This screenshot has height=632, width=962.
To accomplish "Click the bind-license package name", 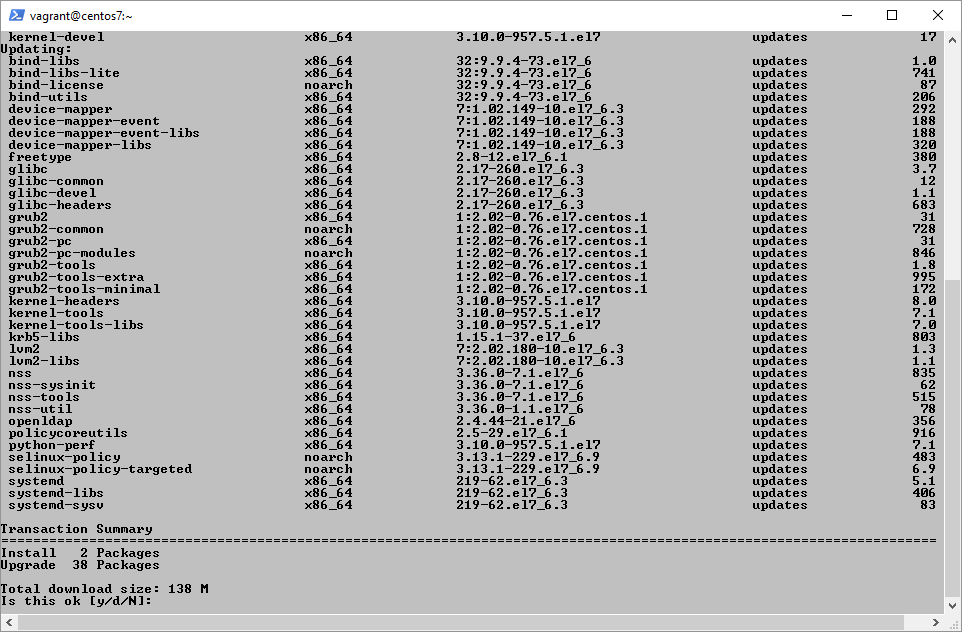I will (x=56, y=85).
